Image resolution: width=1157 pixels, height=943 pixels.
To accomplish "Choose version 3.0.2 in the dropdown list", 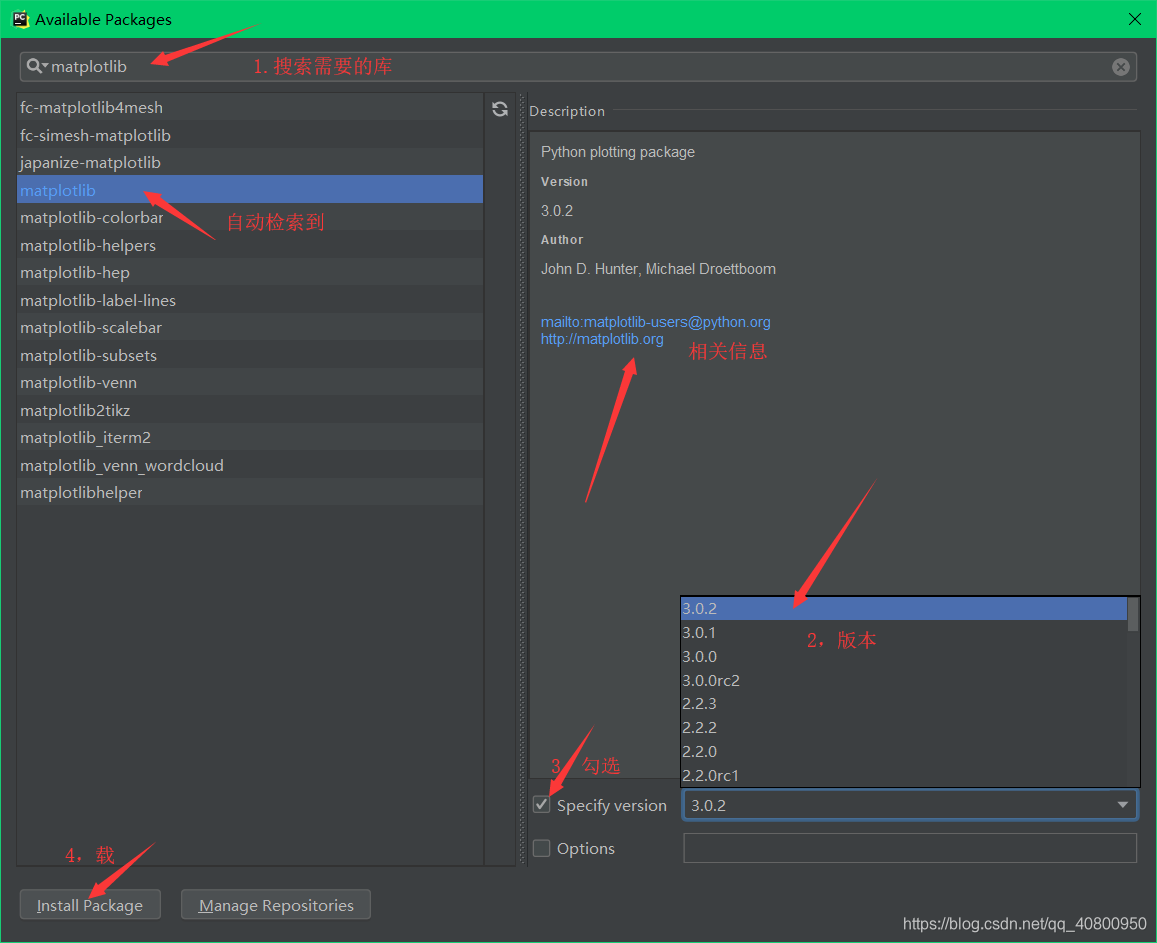I will [x=904, y=609].
